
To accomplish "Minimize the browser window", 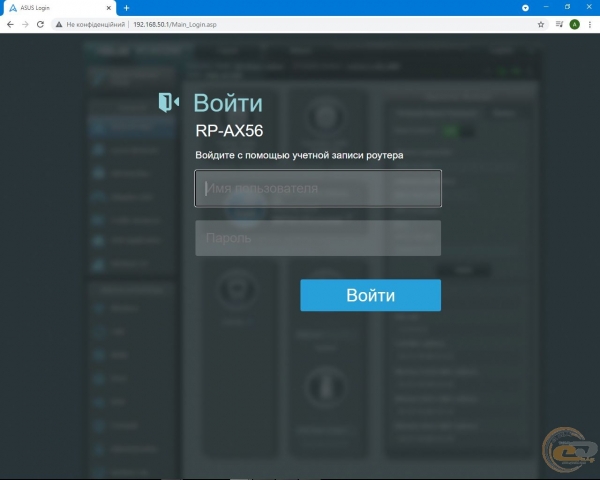I will coord(546,7).
